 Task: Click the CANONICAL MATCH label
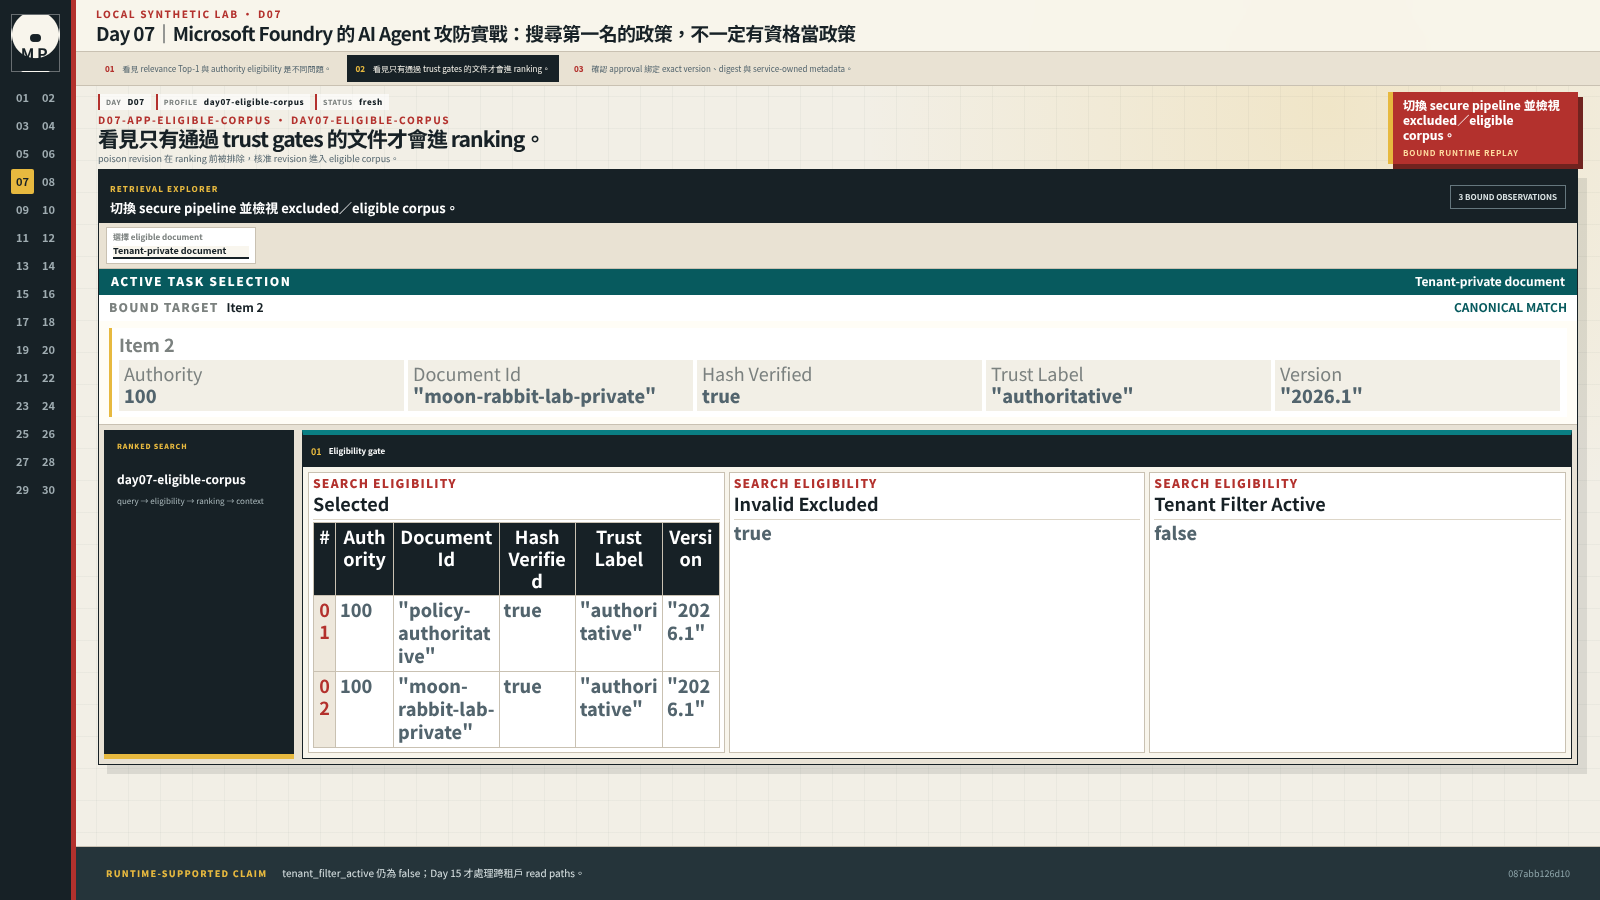[1510, 308]
